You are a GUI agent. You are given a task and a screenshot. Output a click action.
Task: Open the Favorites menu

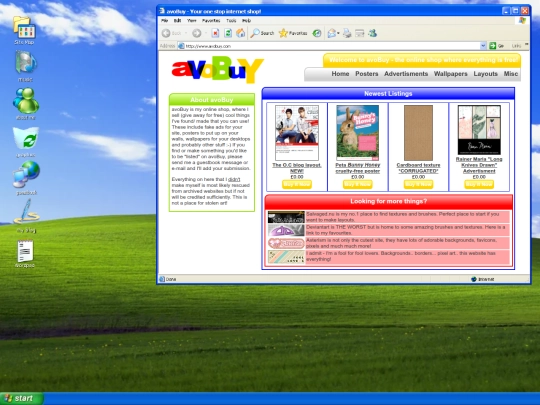point(211,21)
